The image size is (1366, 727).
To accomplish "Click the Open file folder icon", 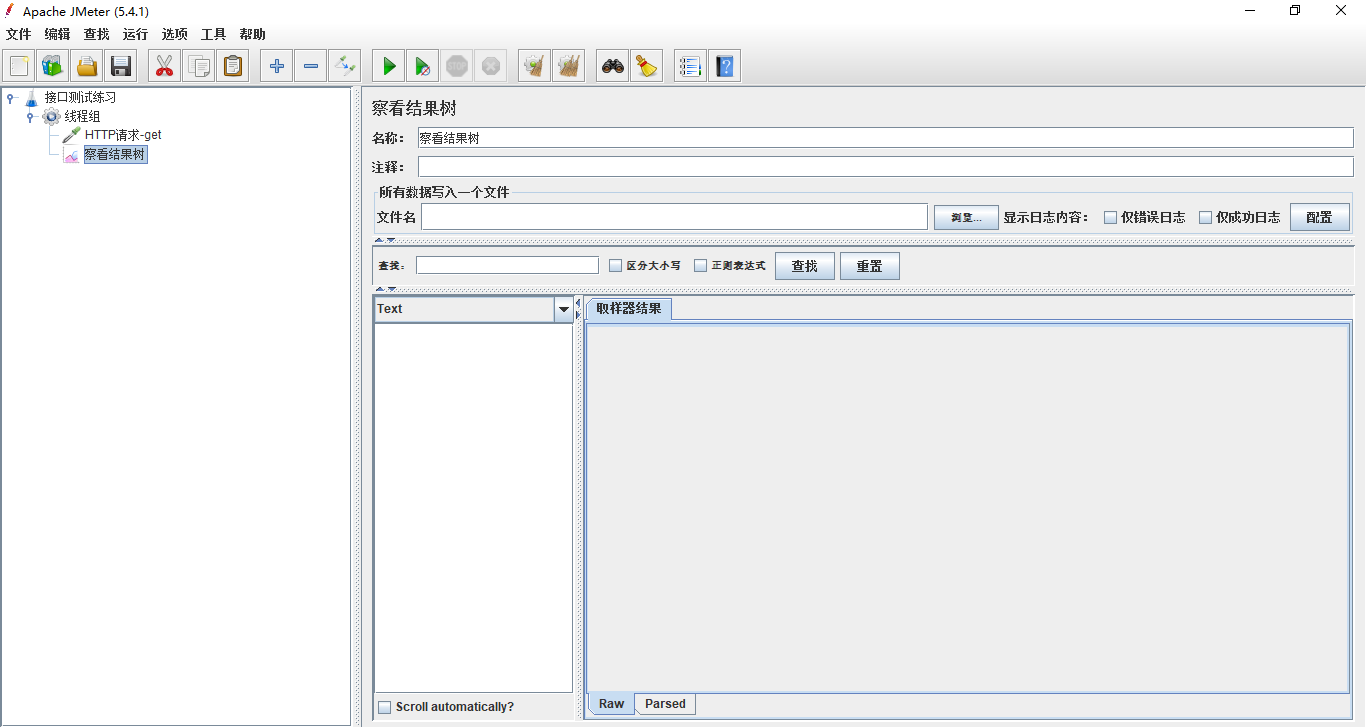I will (87, 66).
